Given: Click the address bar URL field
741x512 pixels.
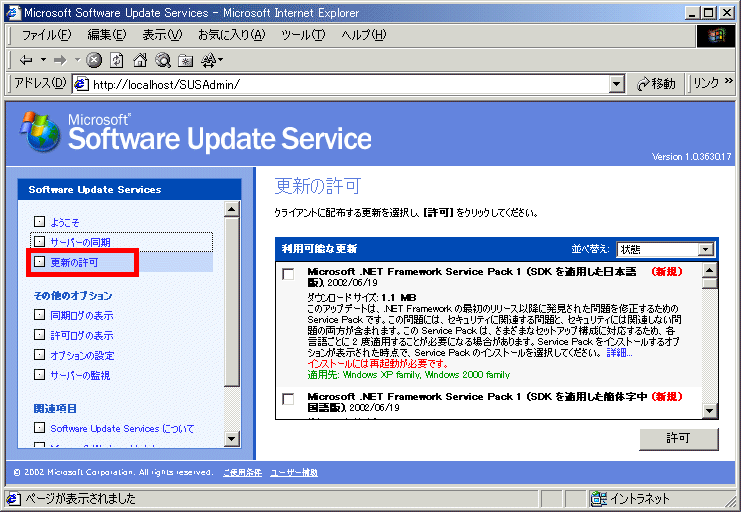Looking at the screenshot, I should click(x=340, y=84).
